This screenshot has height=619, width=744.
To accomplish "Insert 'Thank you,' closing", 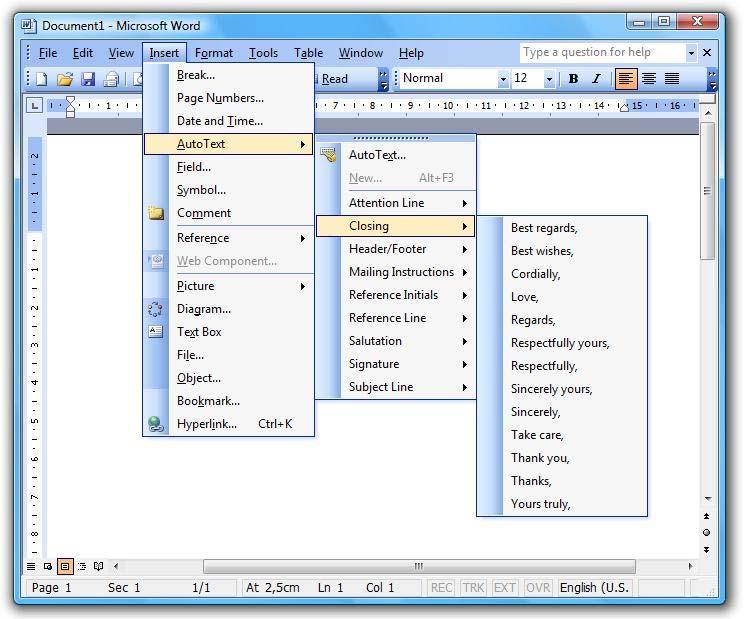I will 562,458.
